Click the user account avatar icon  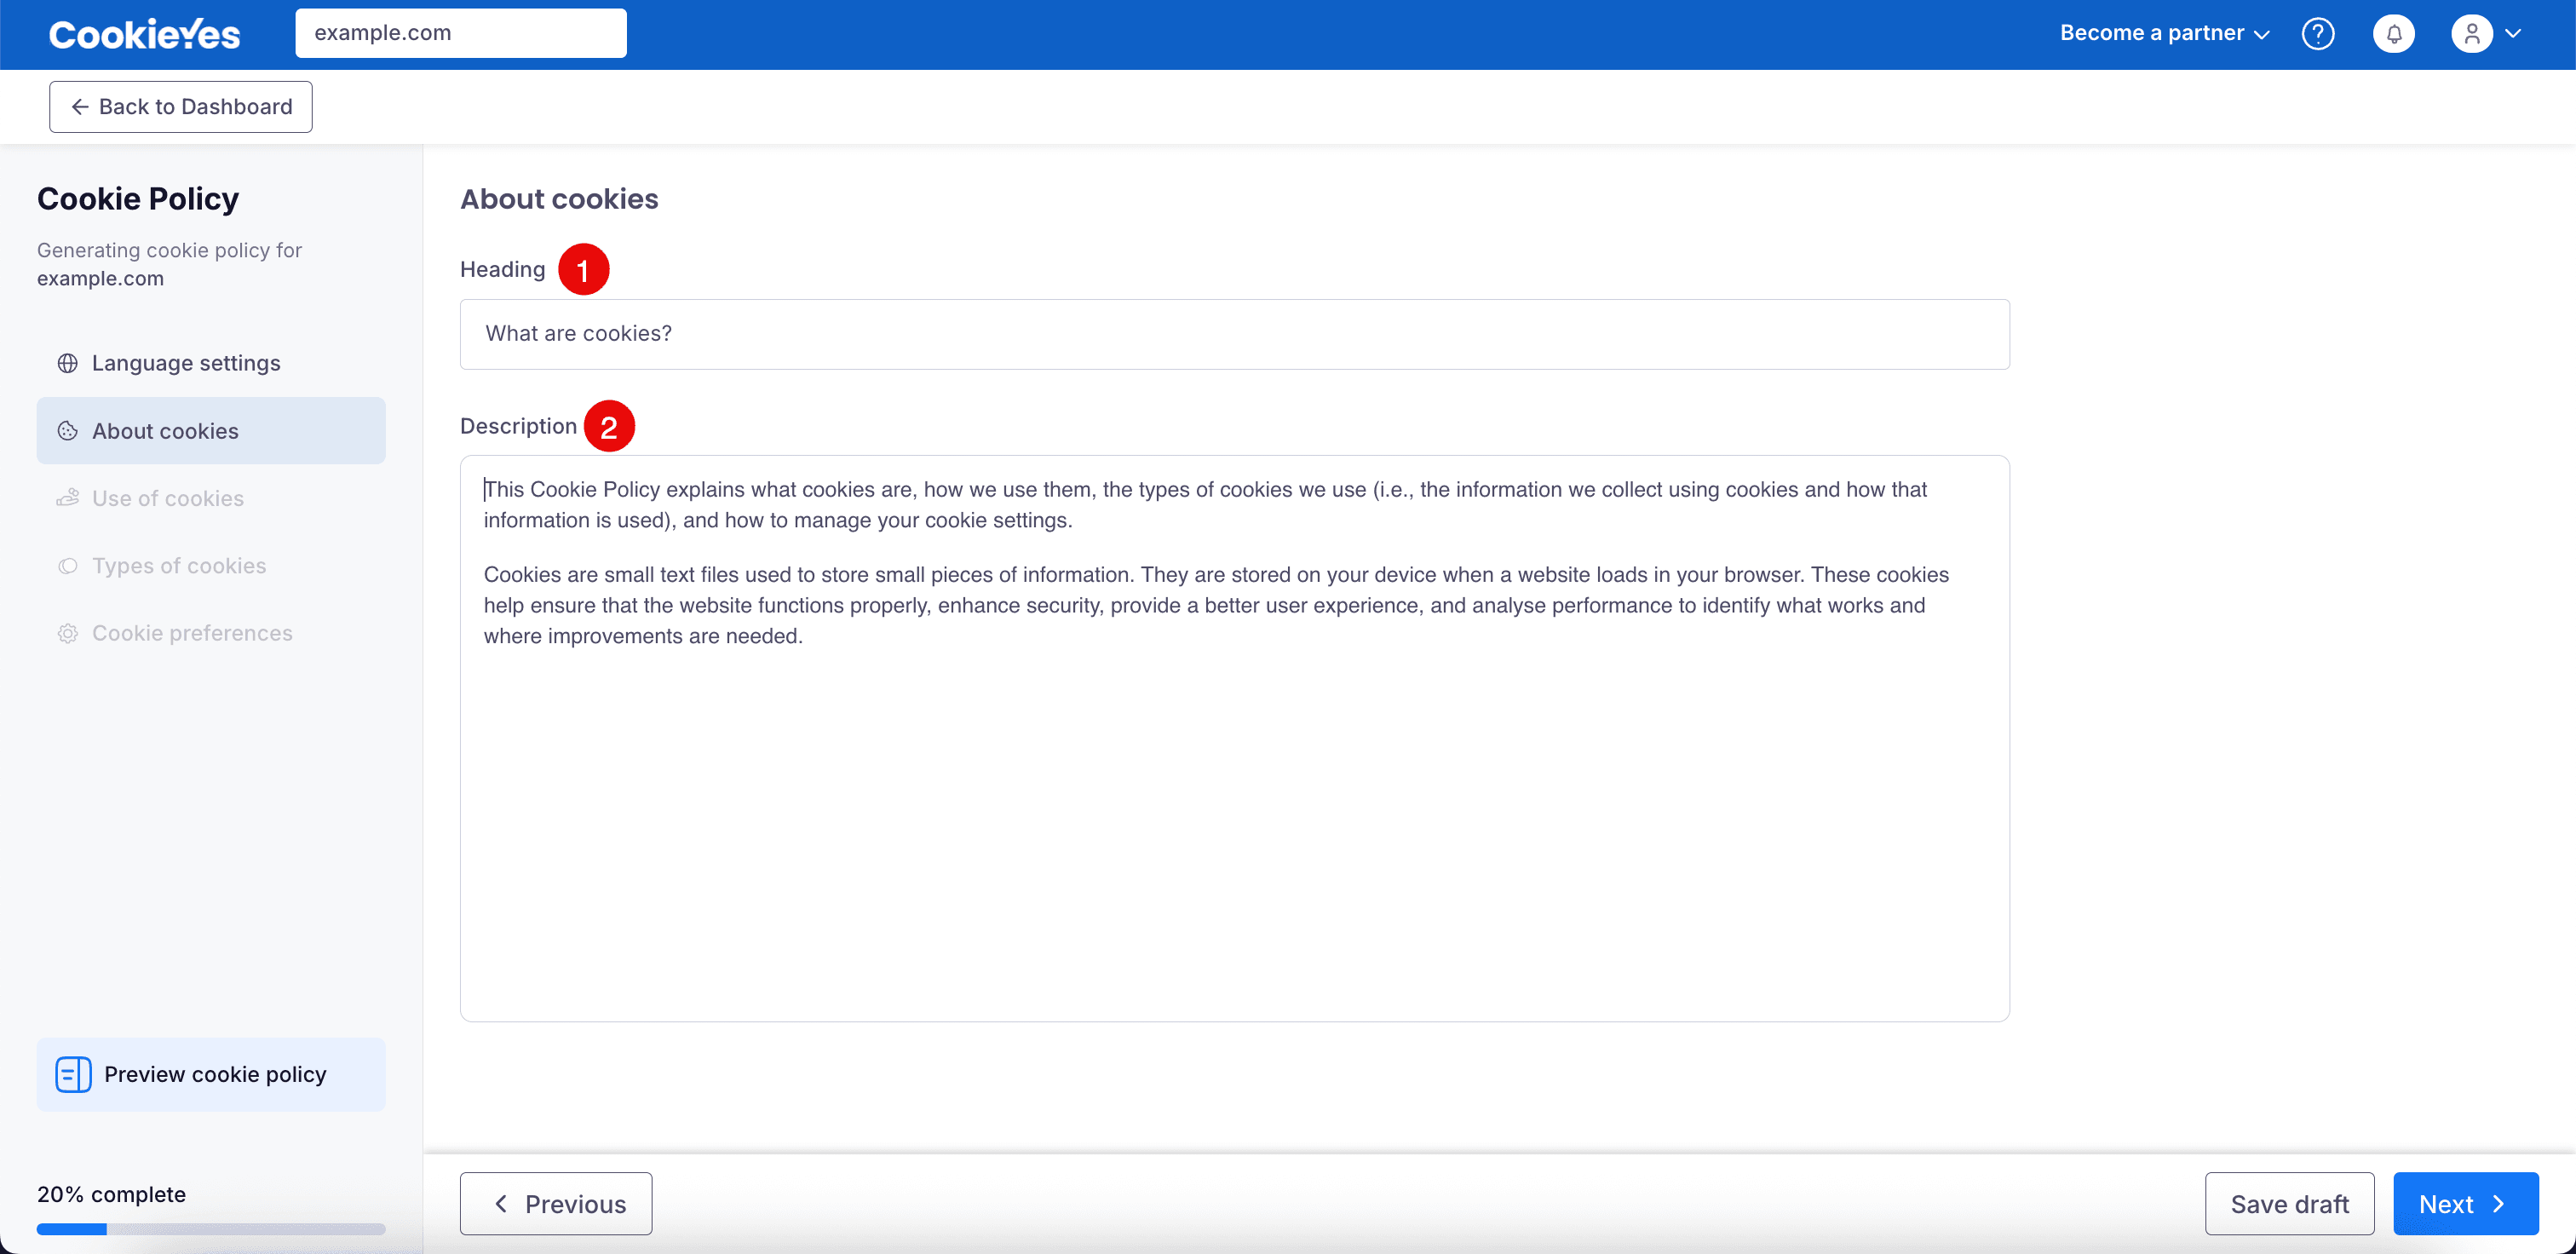coord(2471,33)
